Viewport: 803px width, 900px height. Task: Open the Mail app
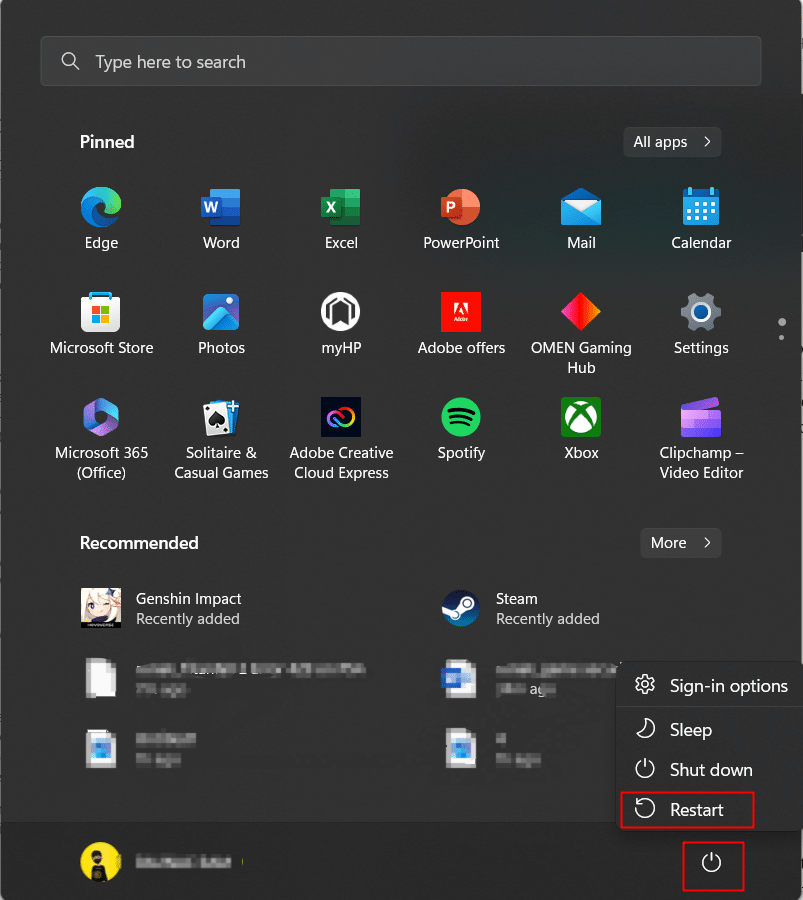click(x=581, y=219)
